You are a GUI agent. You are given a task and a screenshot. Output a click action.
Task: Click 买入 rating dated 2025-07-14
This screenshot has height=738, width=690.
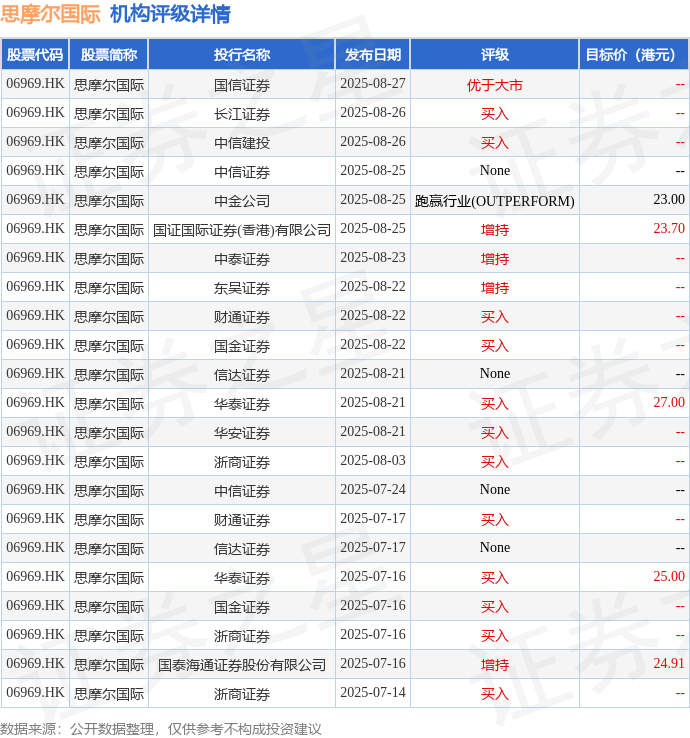tap(495, 694)
